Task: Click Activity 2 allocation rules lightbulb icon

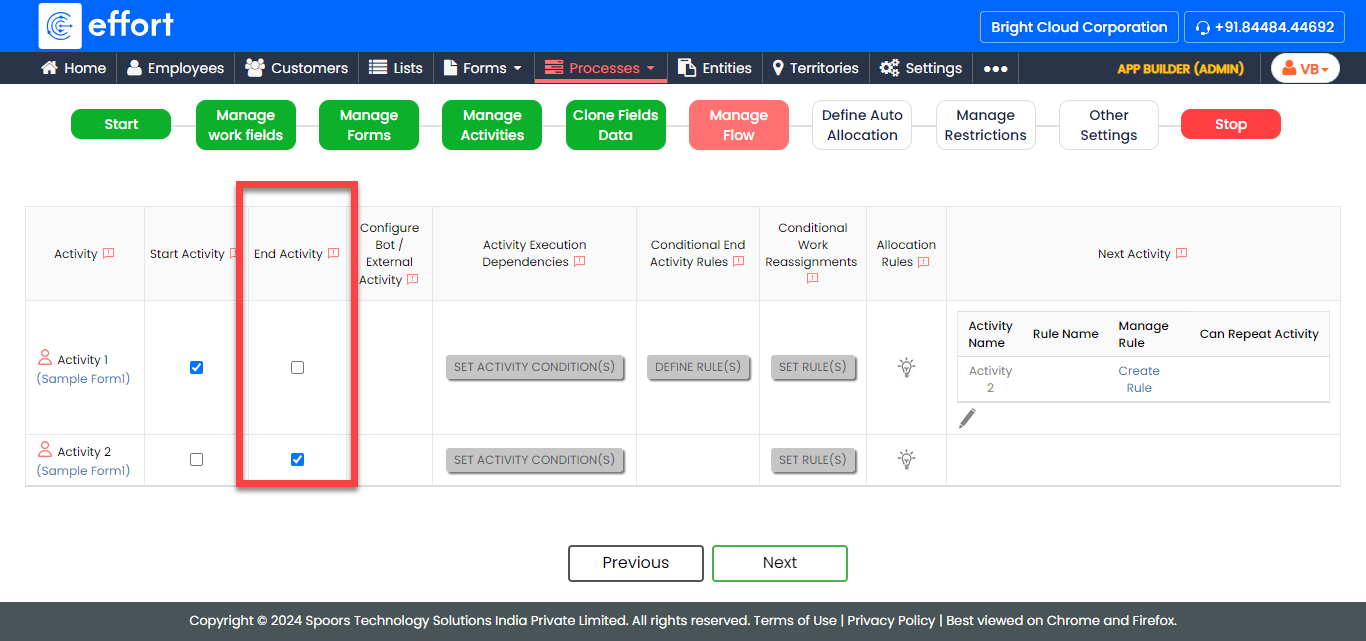Action: click(x=906, y=460)
